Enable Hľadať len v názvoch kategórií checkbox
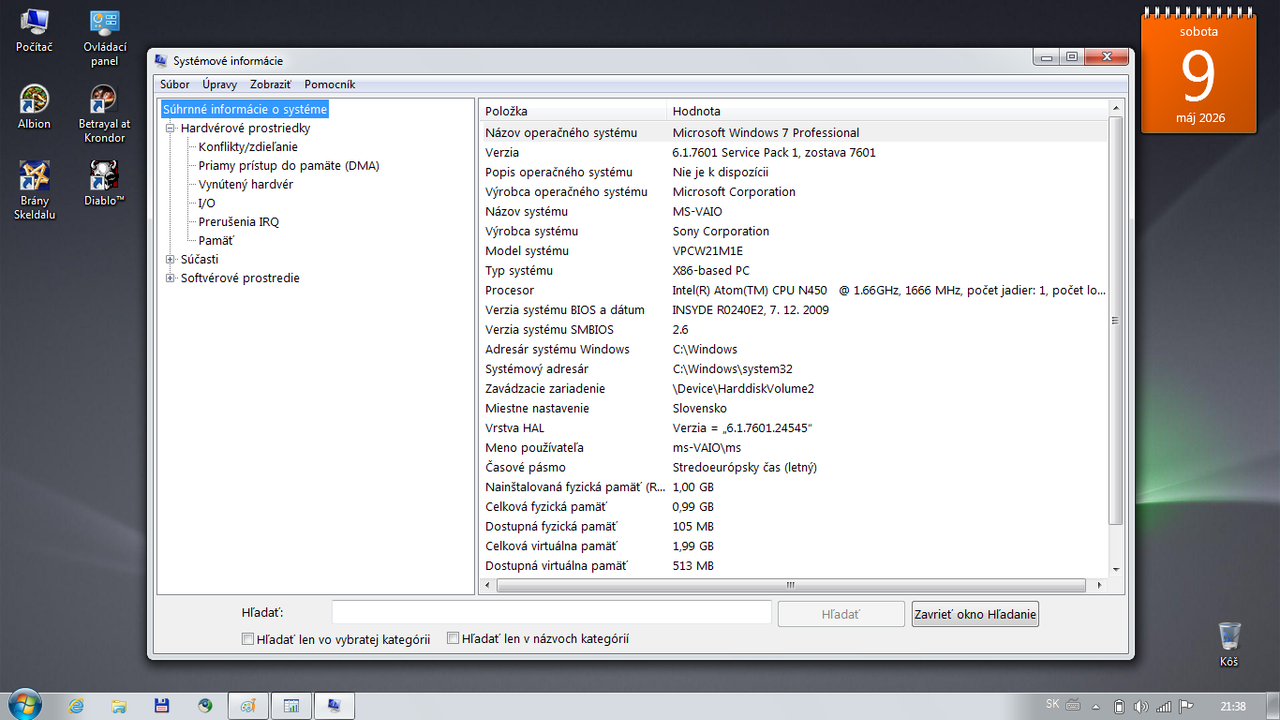The height and width of the screenshot is (720, 1280). pos(453,638)
